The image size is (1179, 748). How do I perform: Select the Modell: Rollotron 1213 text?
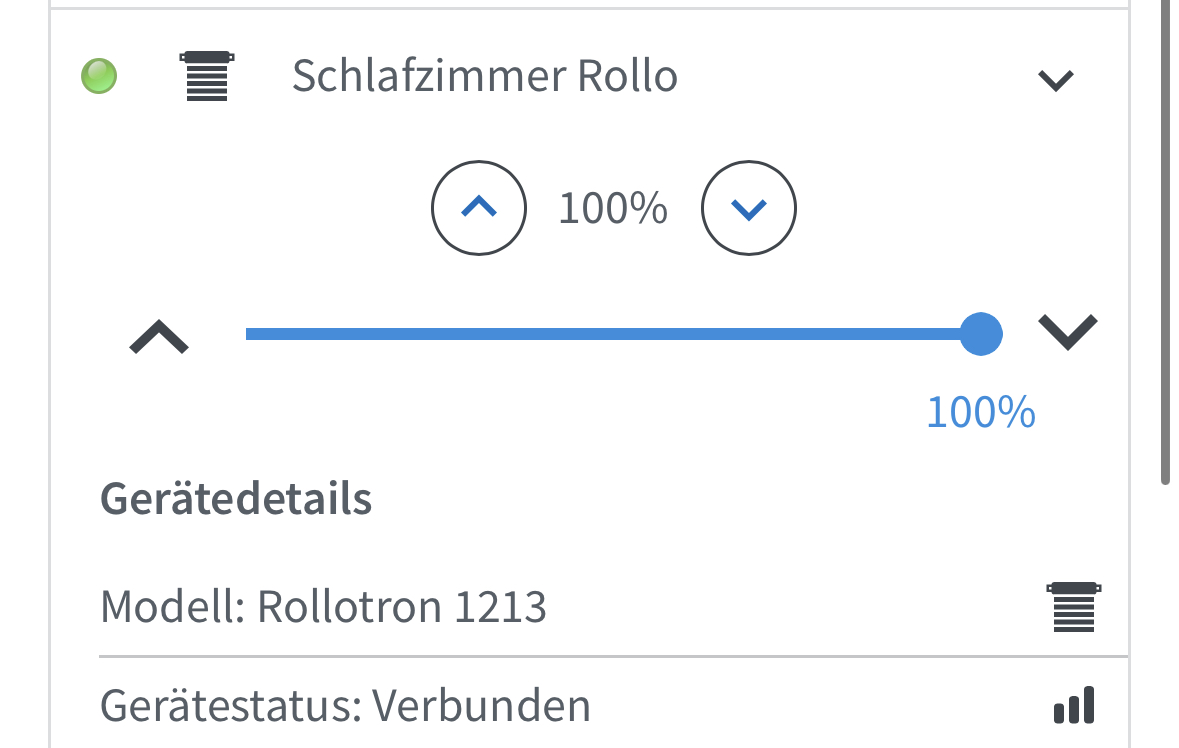click(323, 606)
